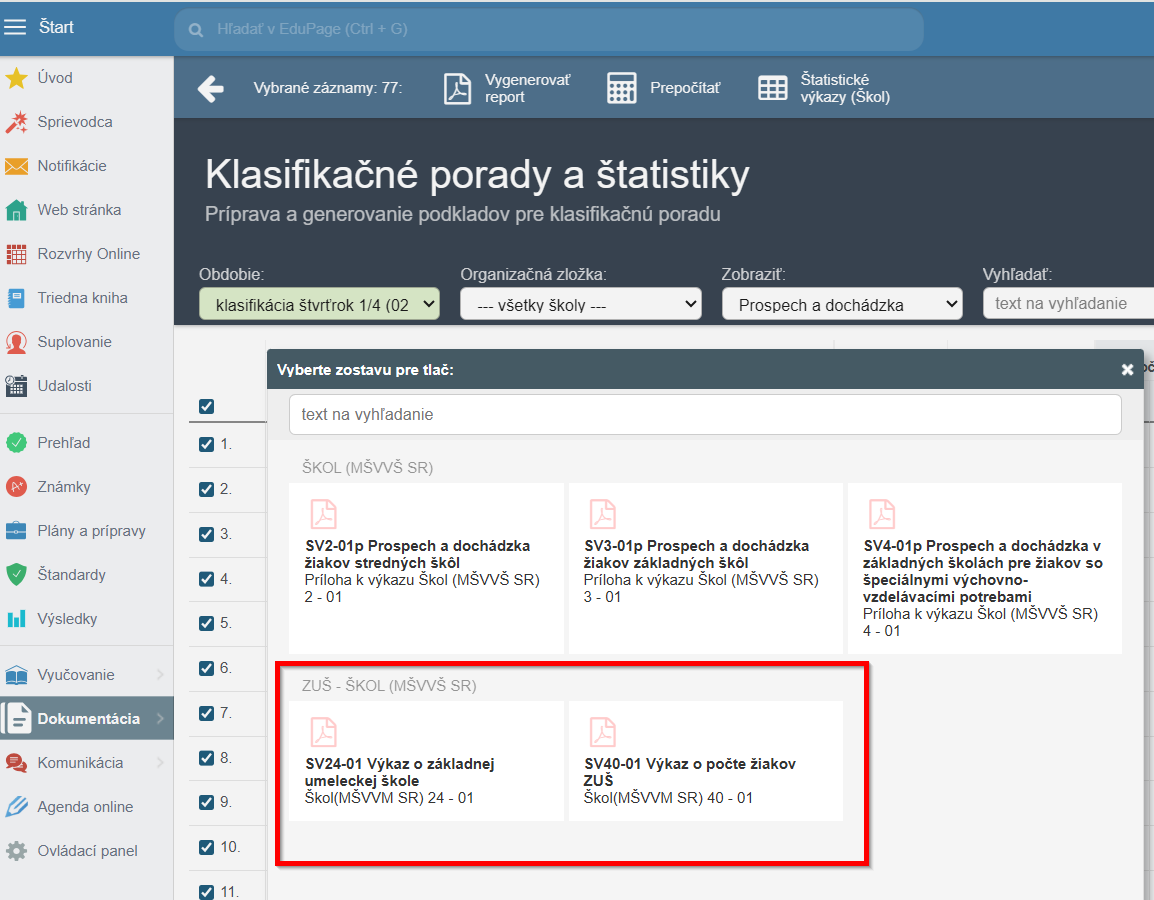
Task: Uncheck the checkbox for row 5
Action: point(207,623)
